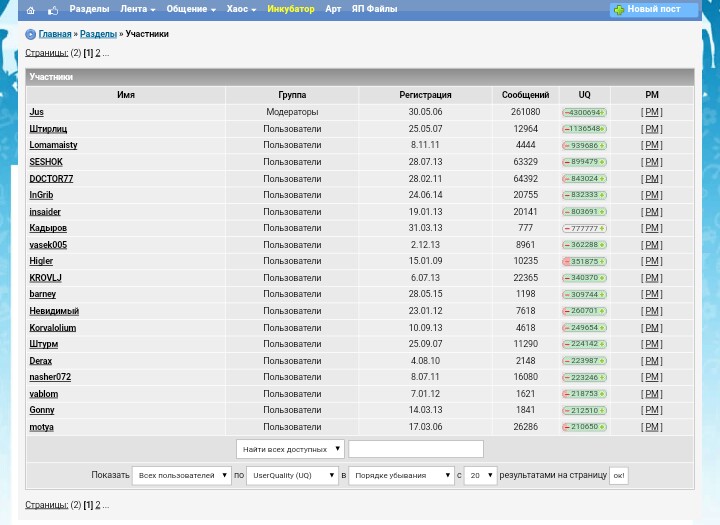Open the Lomamaisty user profile link
Image resolution: width=720 pixels, height=525 pixels.
[x=53, y=145]
